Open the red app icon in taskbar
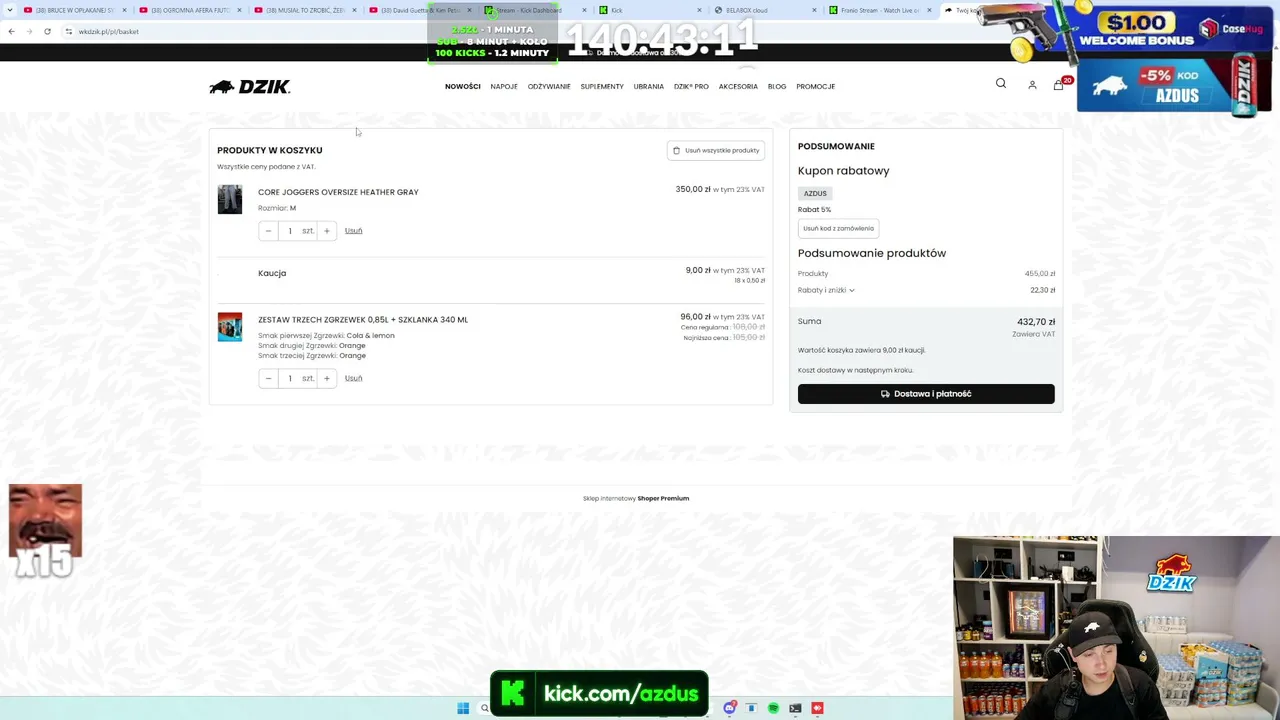Screen dimensions: 1280x720 click(817, 708)
